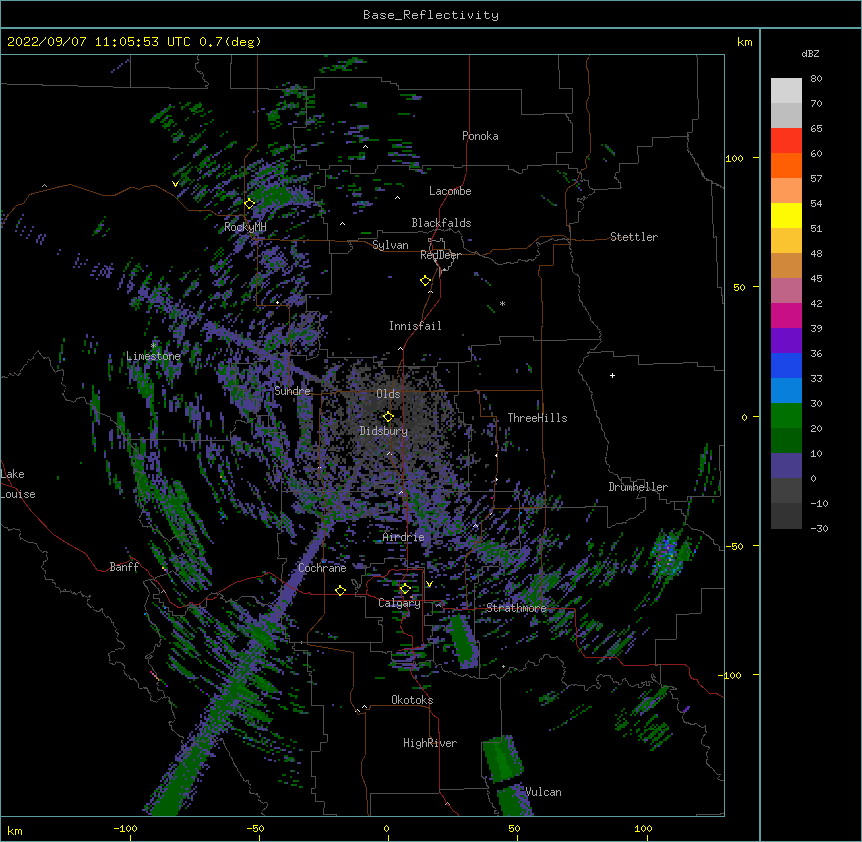The image size is (862, 842).
Task: Click the Innisfail city label
Action: (x=415, y=326)
